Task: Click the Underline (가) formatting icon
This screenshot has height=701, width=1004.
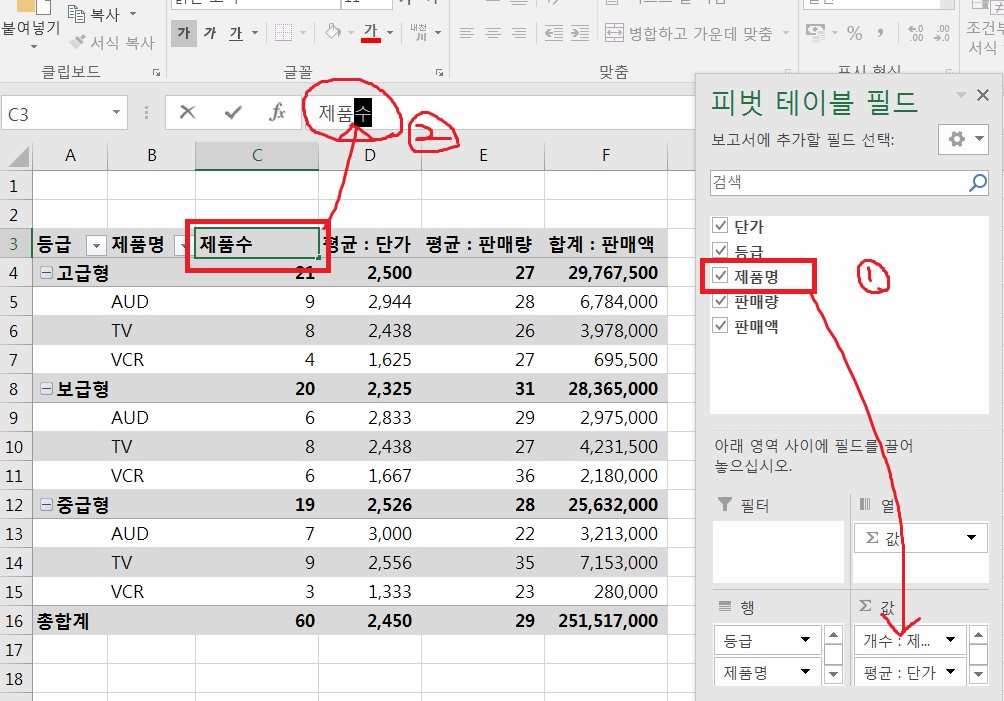Action: (236, 34)
